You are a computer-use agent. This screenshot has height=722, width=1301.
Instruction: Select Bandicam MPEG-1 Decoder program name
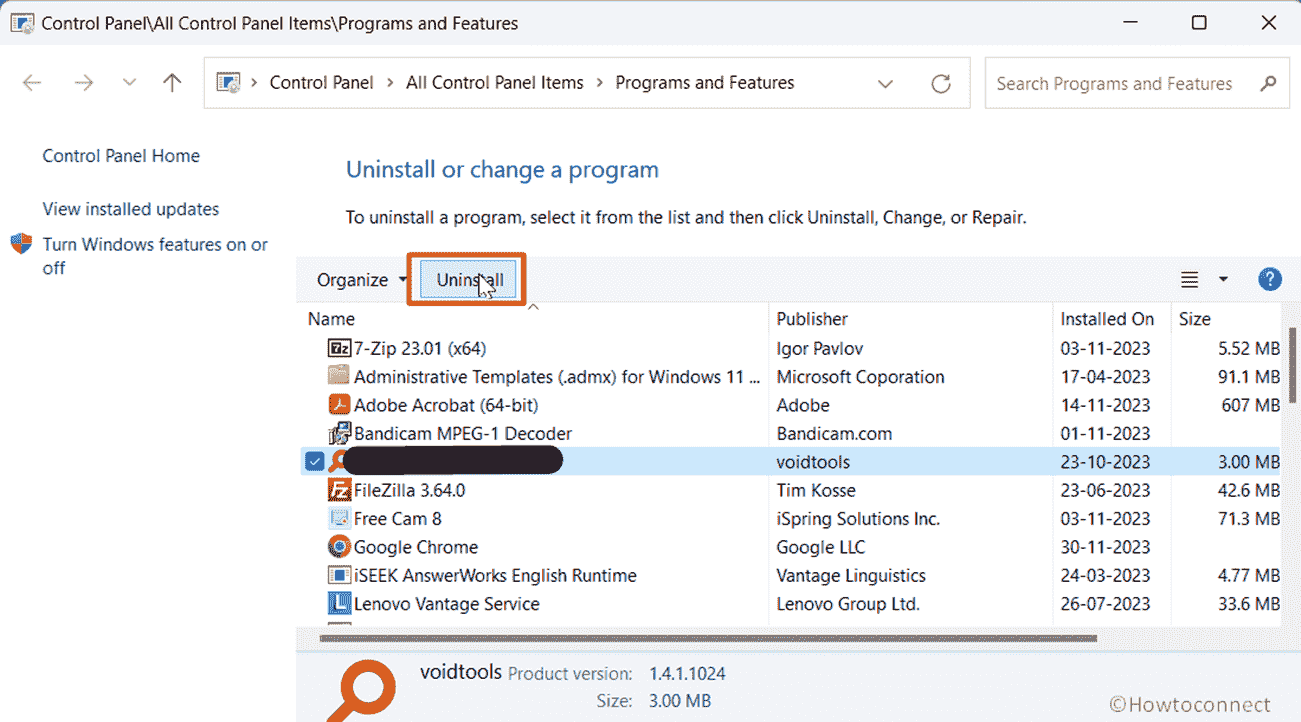coord(463,433)
